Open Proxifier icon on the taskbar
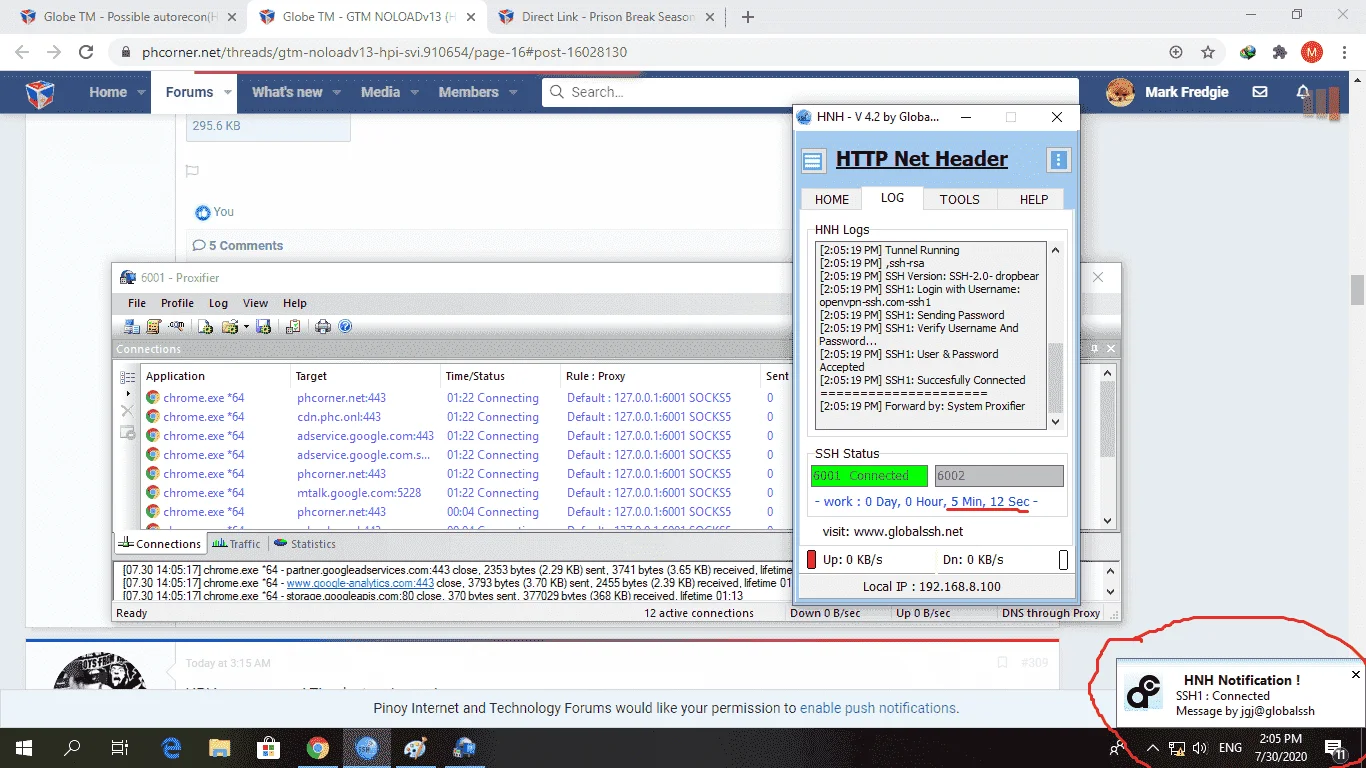The image size is (1366, 768). 464,747
